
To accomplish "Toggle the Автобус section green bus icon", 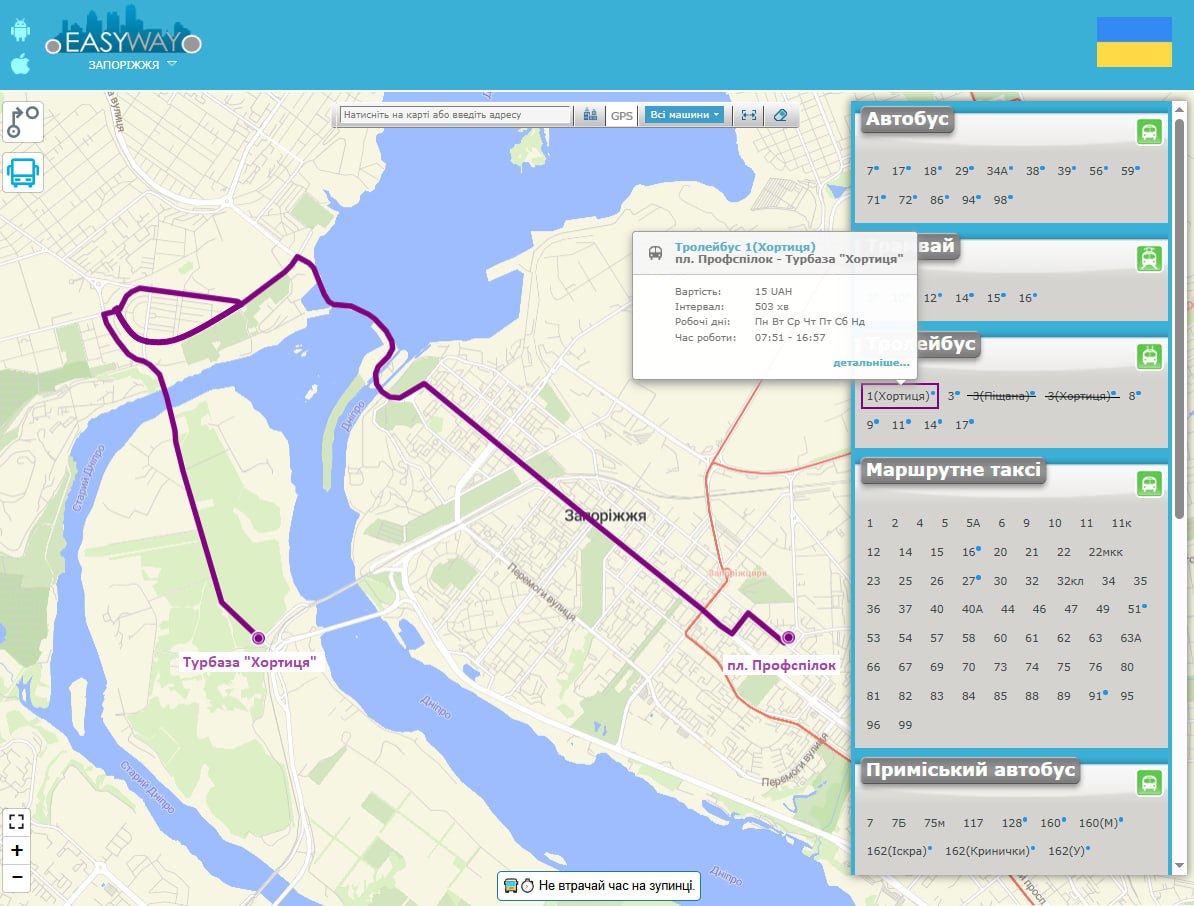I will point(1149,132).
